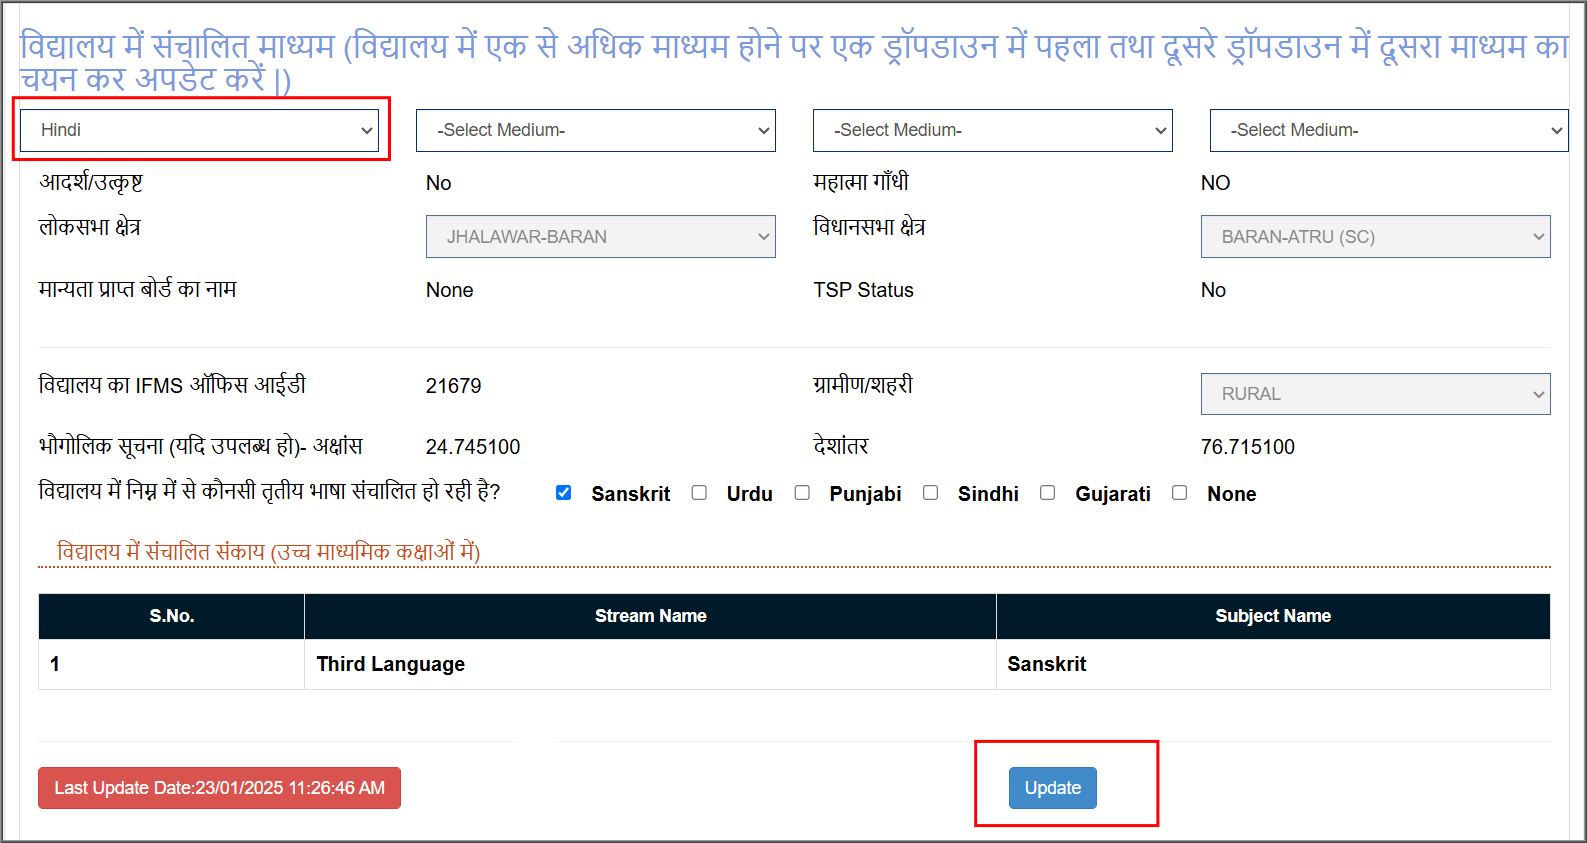Viewport: 1587px width, 843px height.
Task: Uncheck the Sanskrit third language checkbox
Action: click(564, 492)
